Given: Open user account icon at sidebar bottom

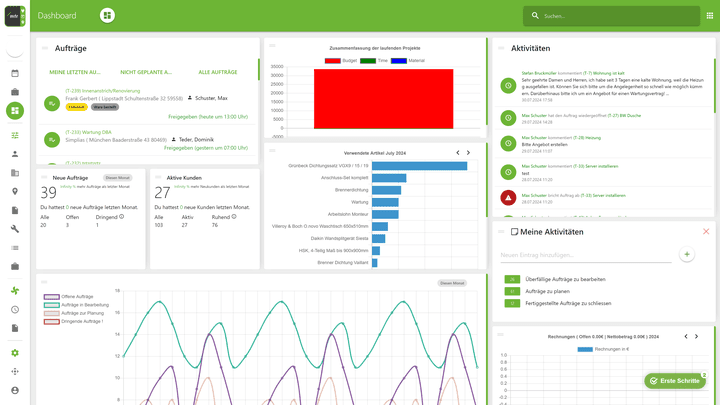Looking at the screenshot, I should coord(15,390).
